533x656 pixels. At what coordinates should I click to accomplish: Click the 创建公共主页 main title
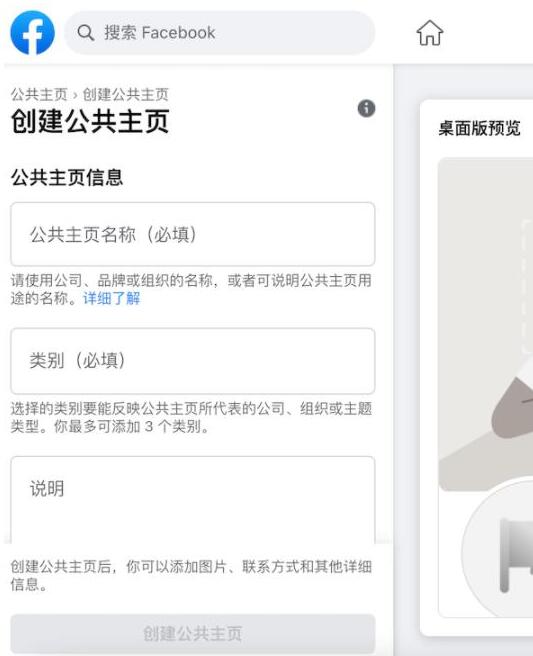coord(90,121)
